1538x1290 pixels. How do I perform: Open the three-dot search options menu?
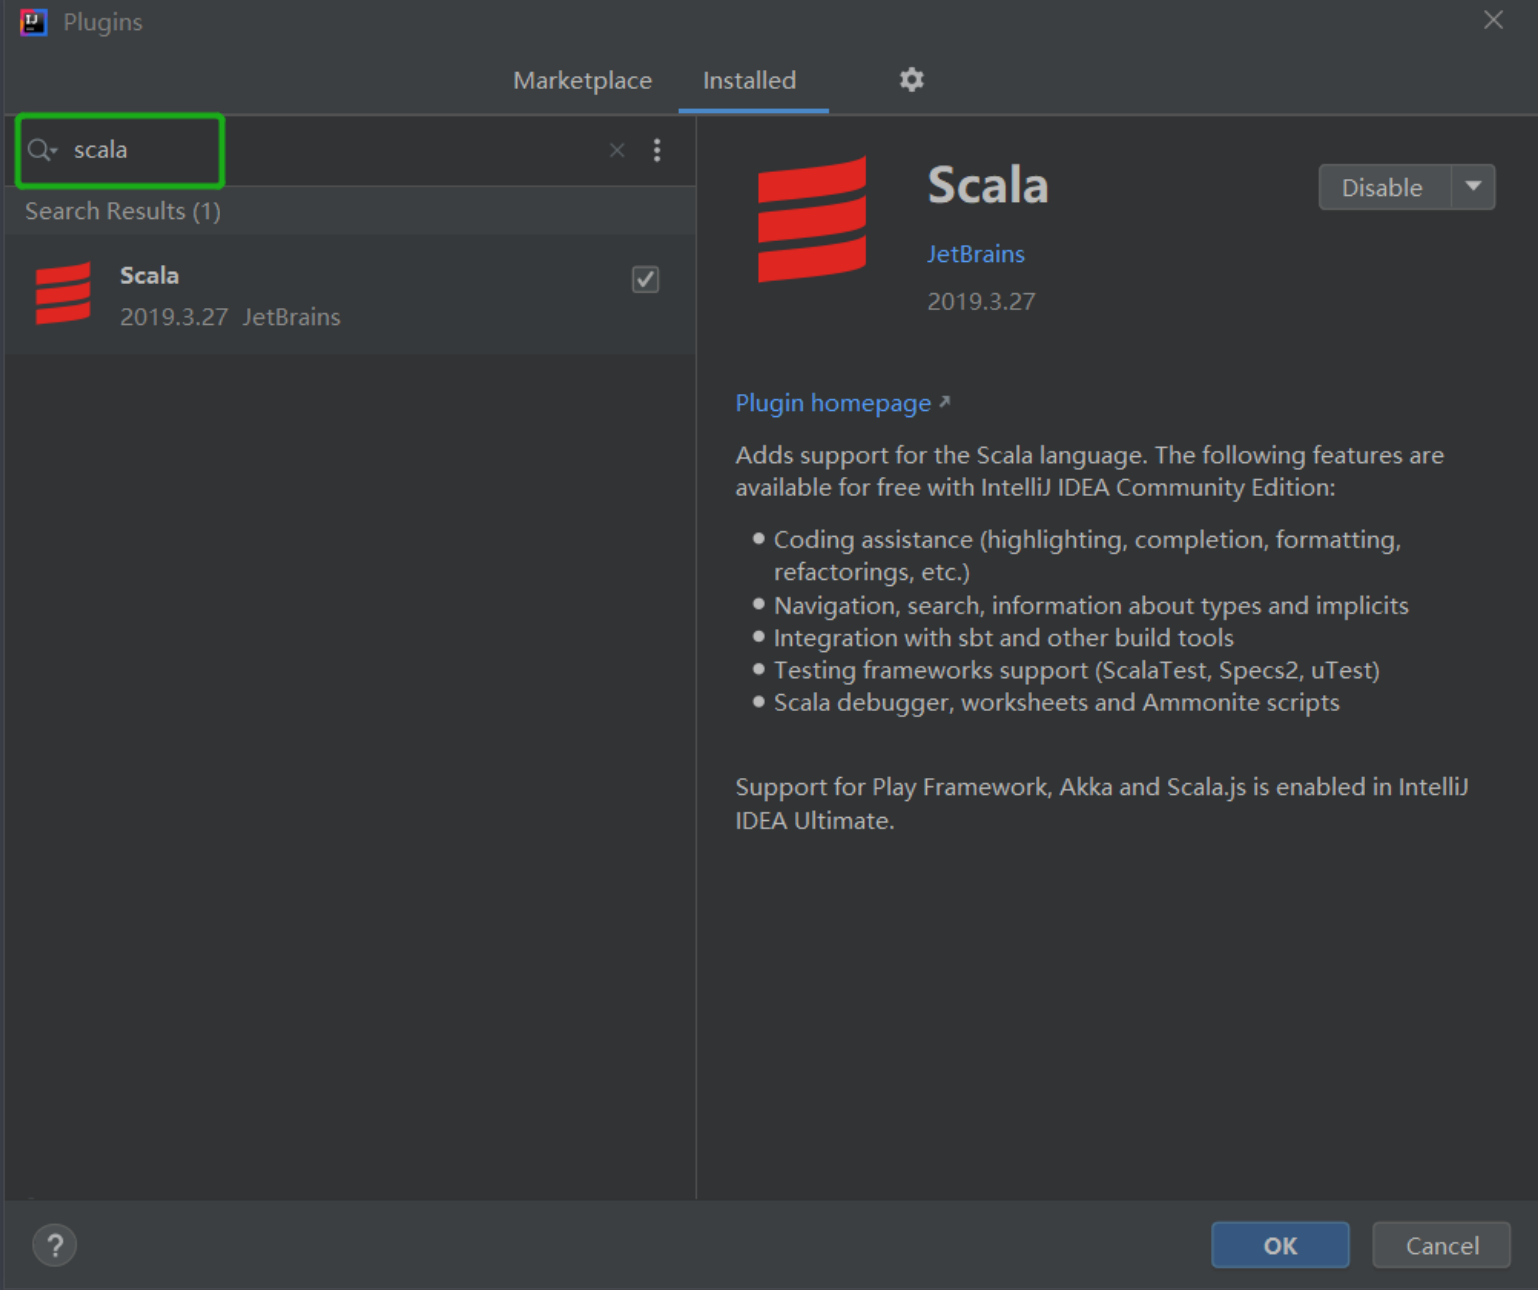[x=657, y=150]
